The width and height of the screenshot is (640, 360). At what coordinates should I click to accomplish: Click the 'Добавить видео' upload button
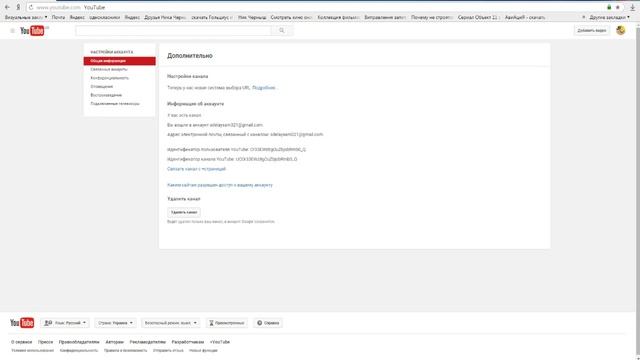tap(591, 31)
